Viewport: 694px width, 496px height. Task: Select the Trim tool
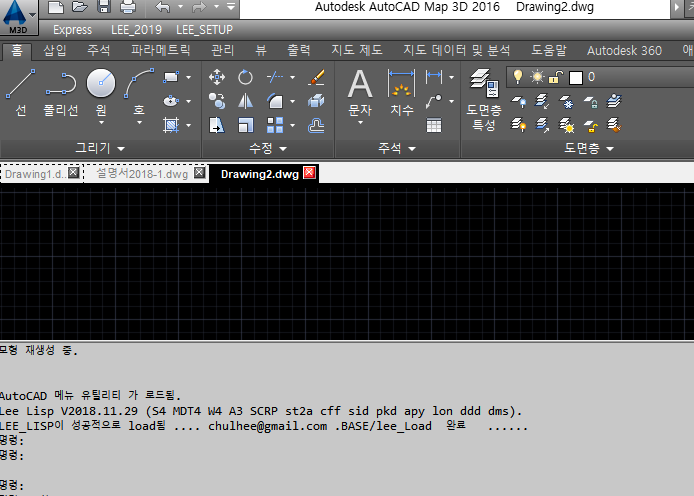275,77
